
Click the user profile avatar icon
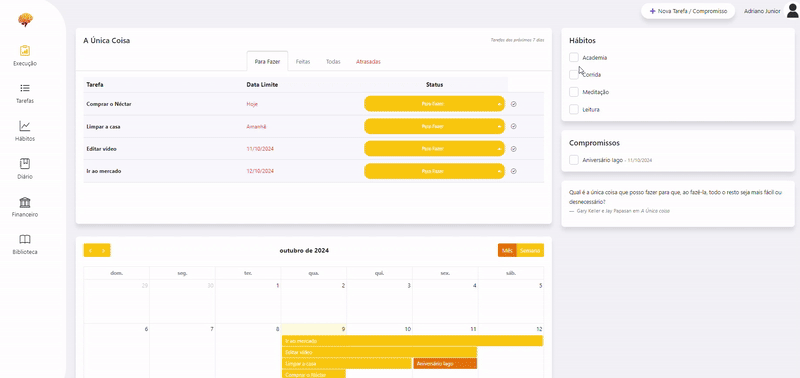click(x=792, y=11)
